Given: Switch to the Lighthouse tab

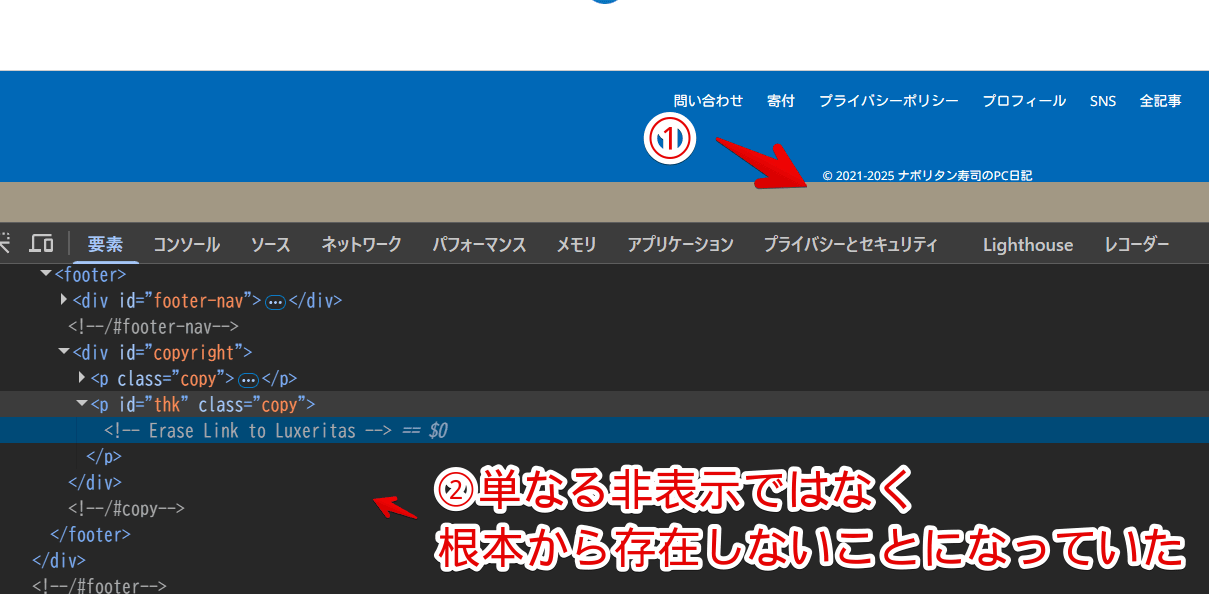Looking at the screenshot, I should (x=1028, y=244).
